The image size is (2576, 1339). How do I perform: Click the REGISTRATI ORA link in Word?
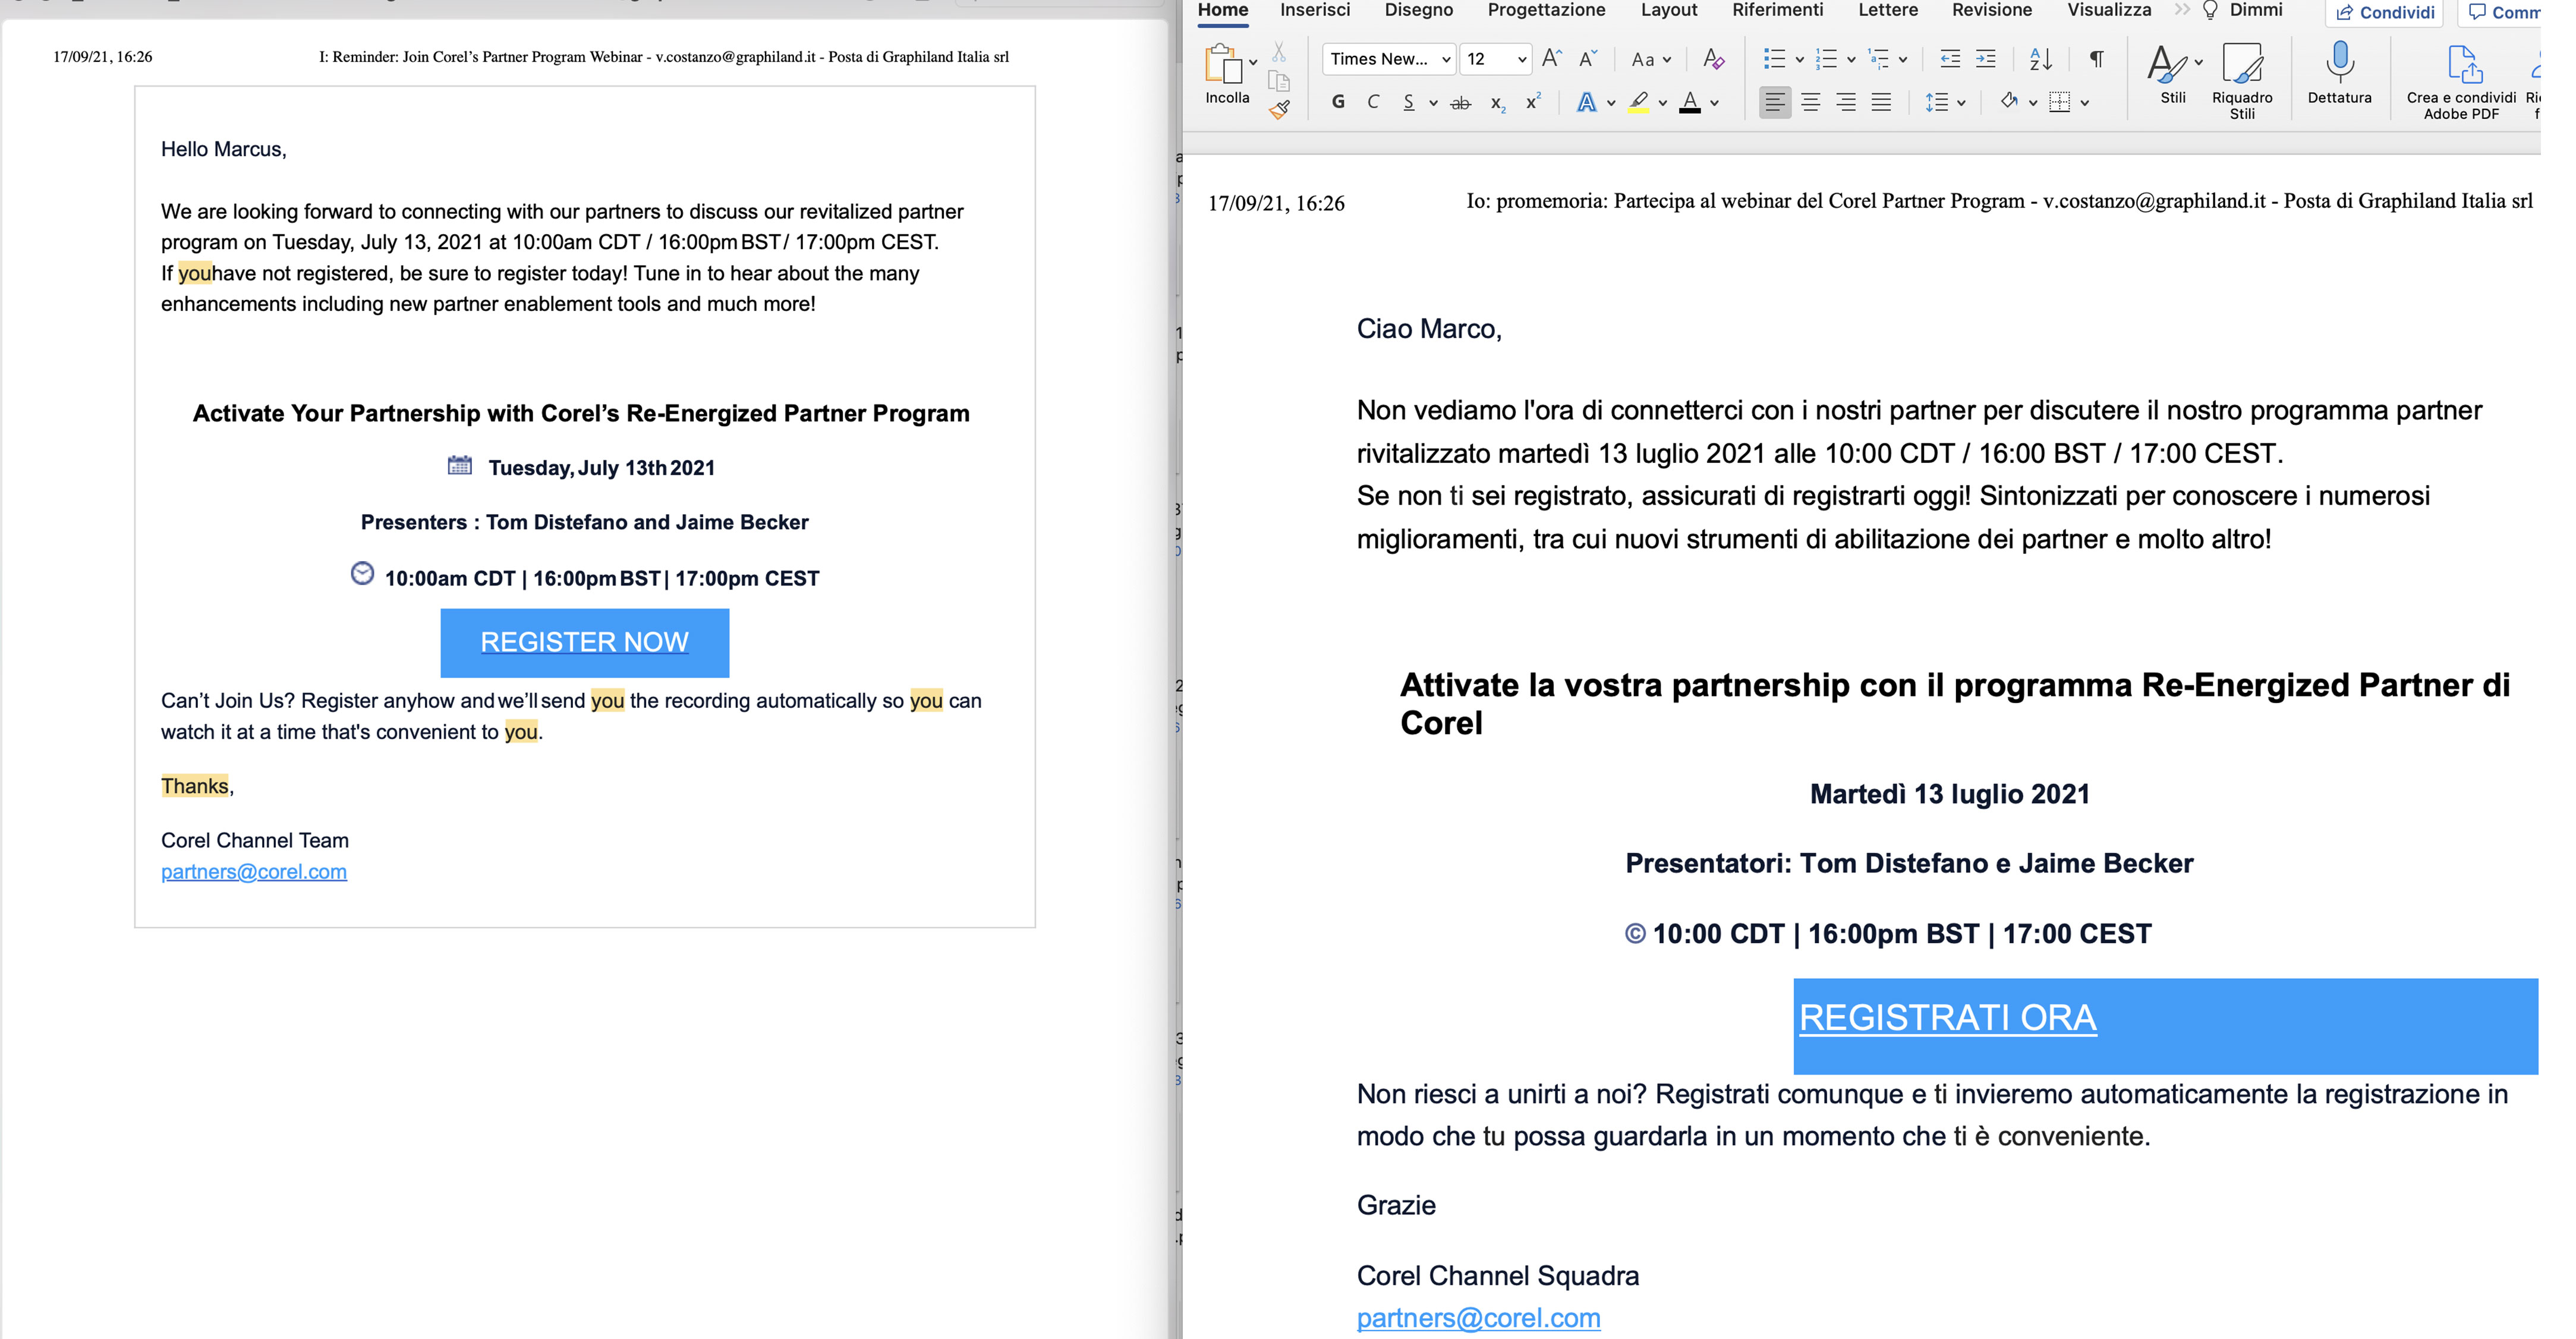coord(1947,1017)
